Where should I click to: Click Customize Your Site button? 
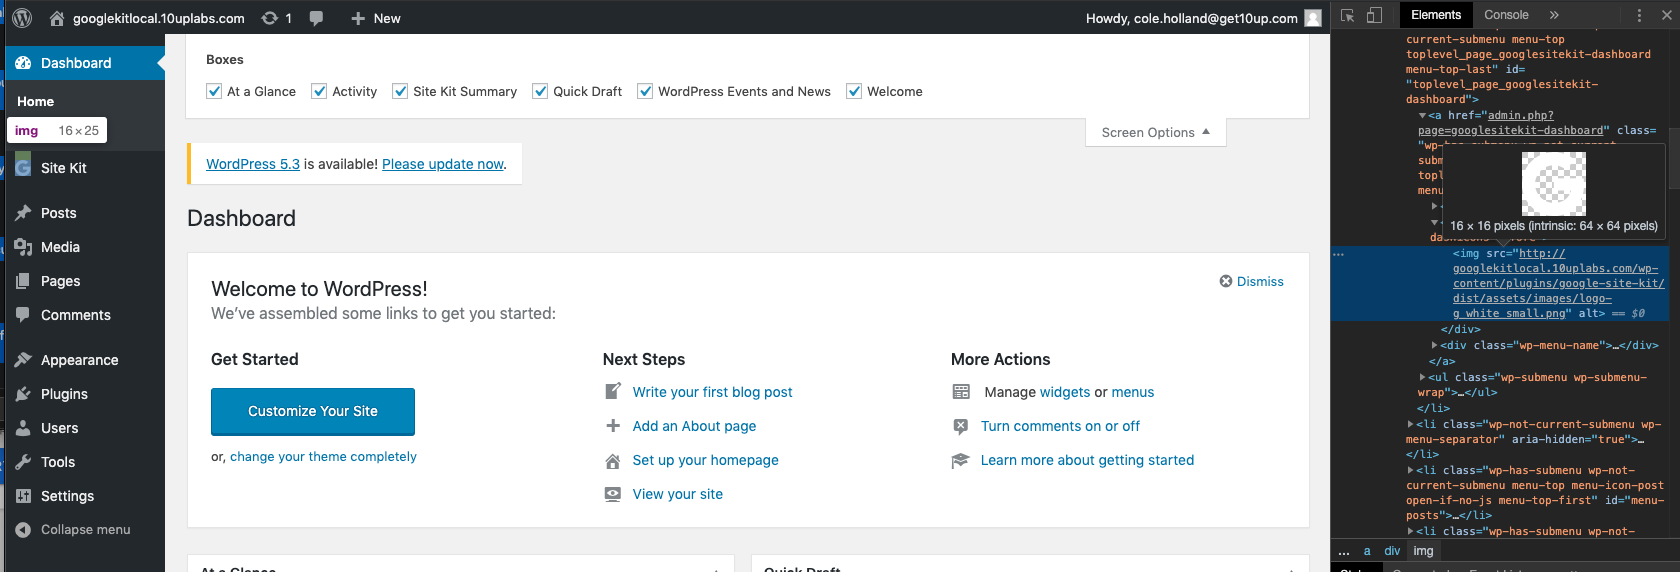(x=313, y=411)
